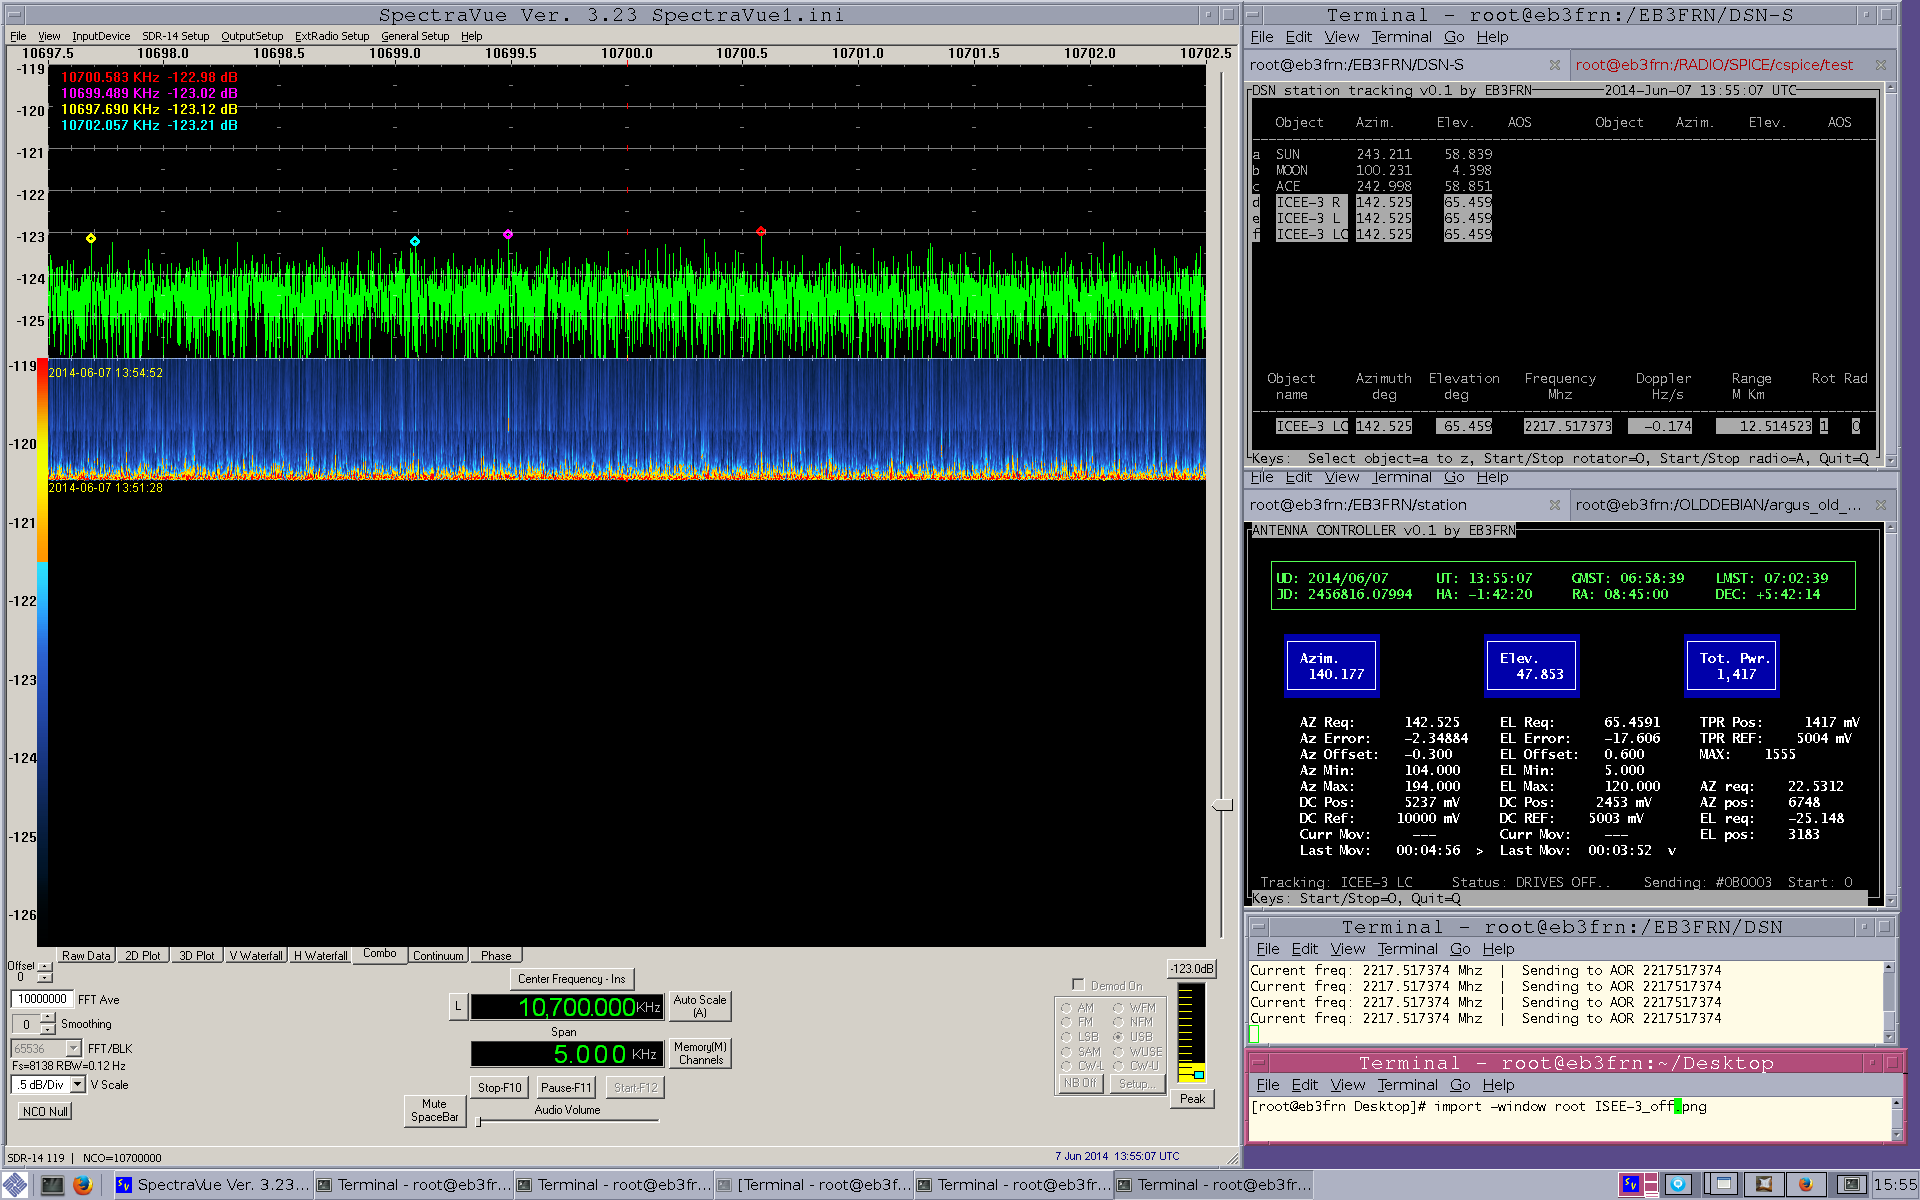Click yellow peak marker on spectrum

91,238
